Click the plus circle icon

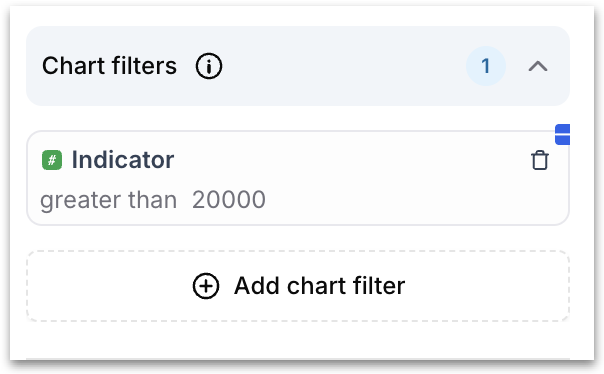click(206, 286)
